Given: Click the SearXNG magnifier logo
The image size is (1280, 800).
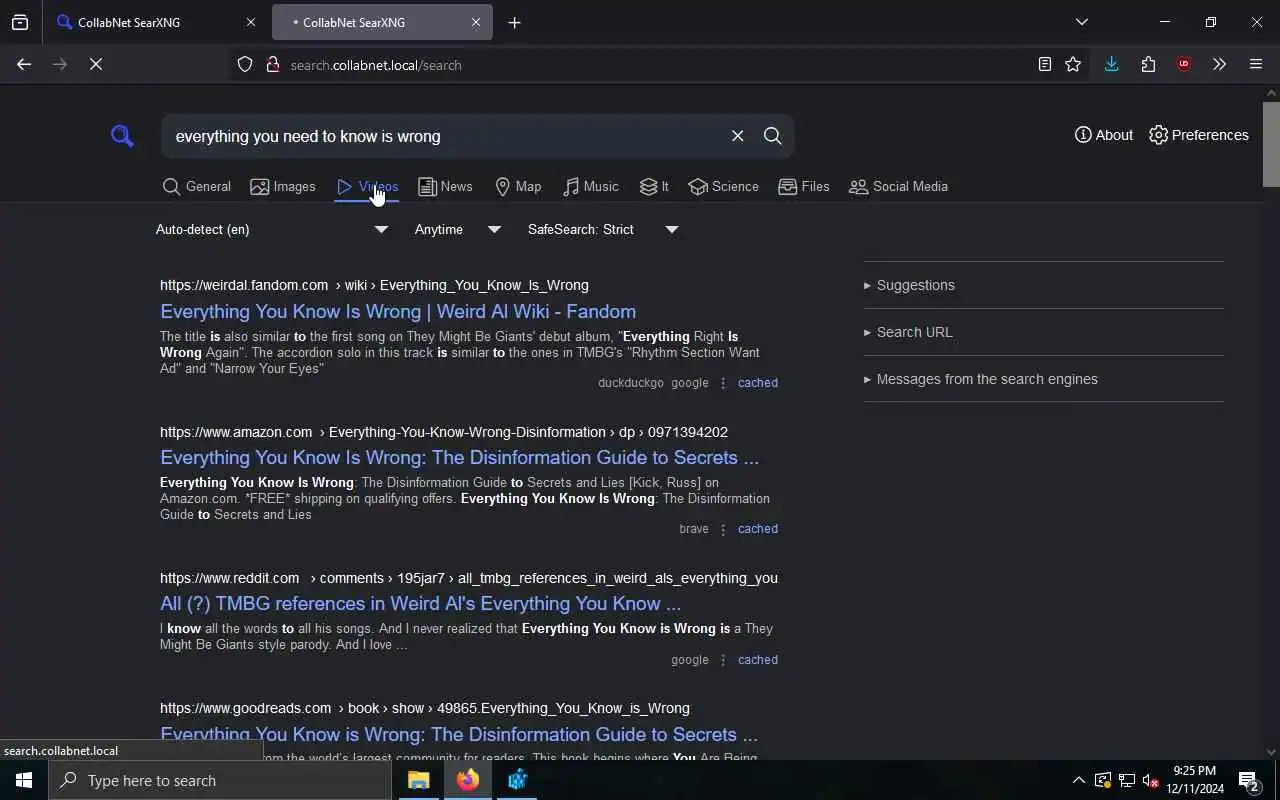Looking at the screenshot, I should coord(122,136).
